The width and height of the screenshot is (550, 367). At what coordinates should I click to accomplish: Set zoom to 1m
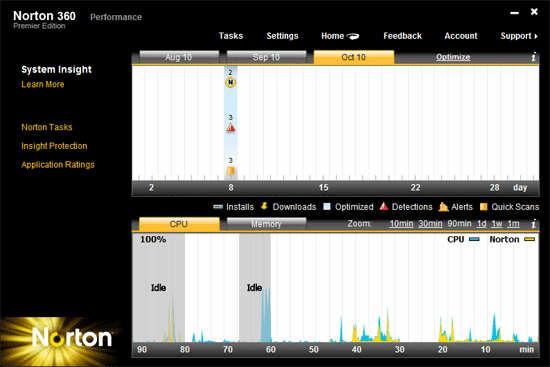point(513,223)
